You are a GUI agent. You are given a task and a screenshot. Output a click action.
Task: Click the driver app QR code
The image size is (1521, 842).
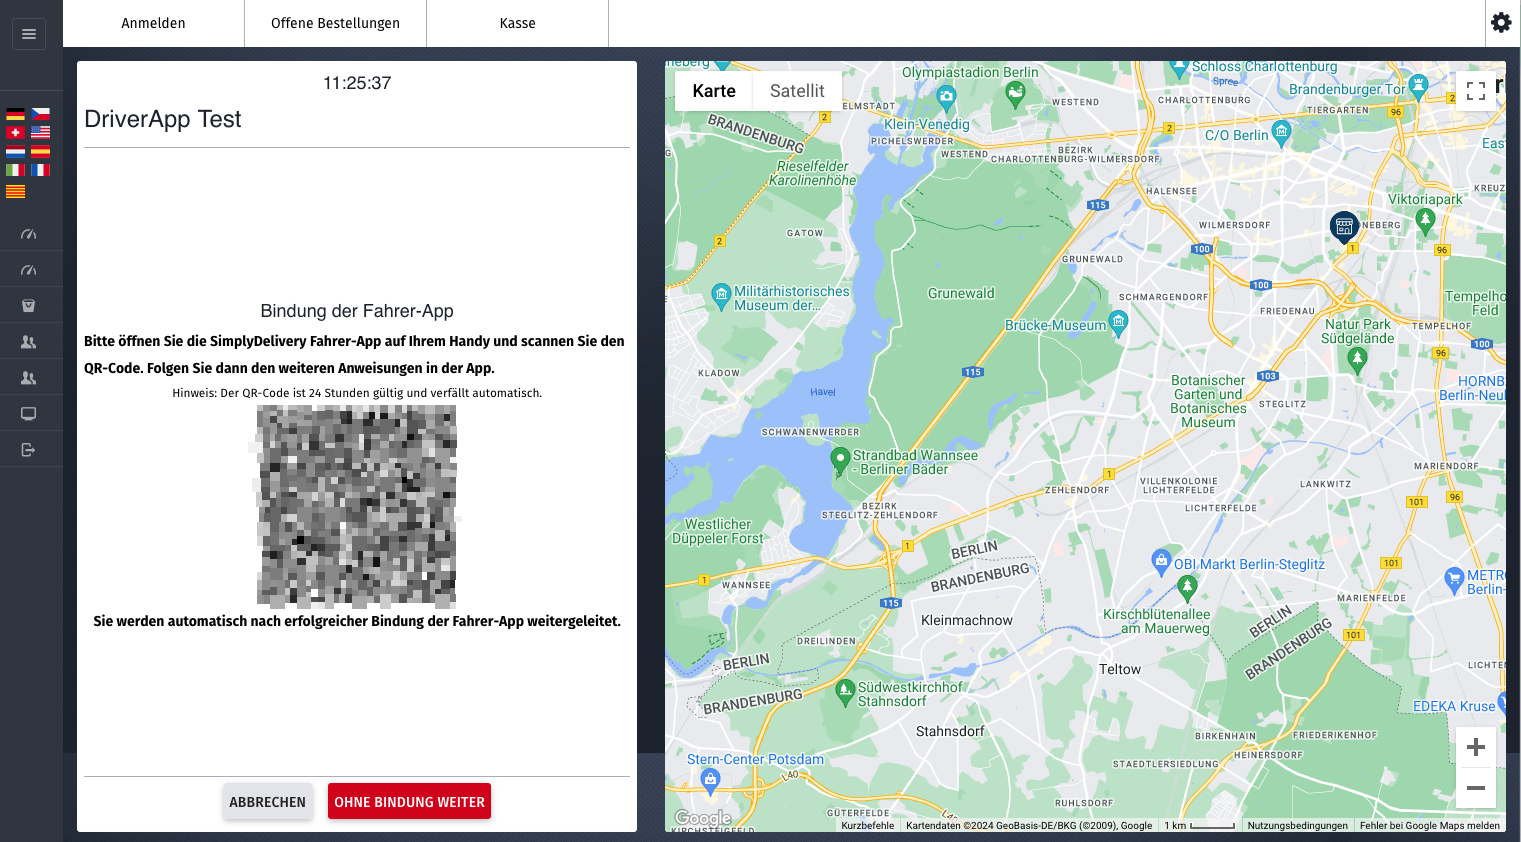357,505
